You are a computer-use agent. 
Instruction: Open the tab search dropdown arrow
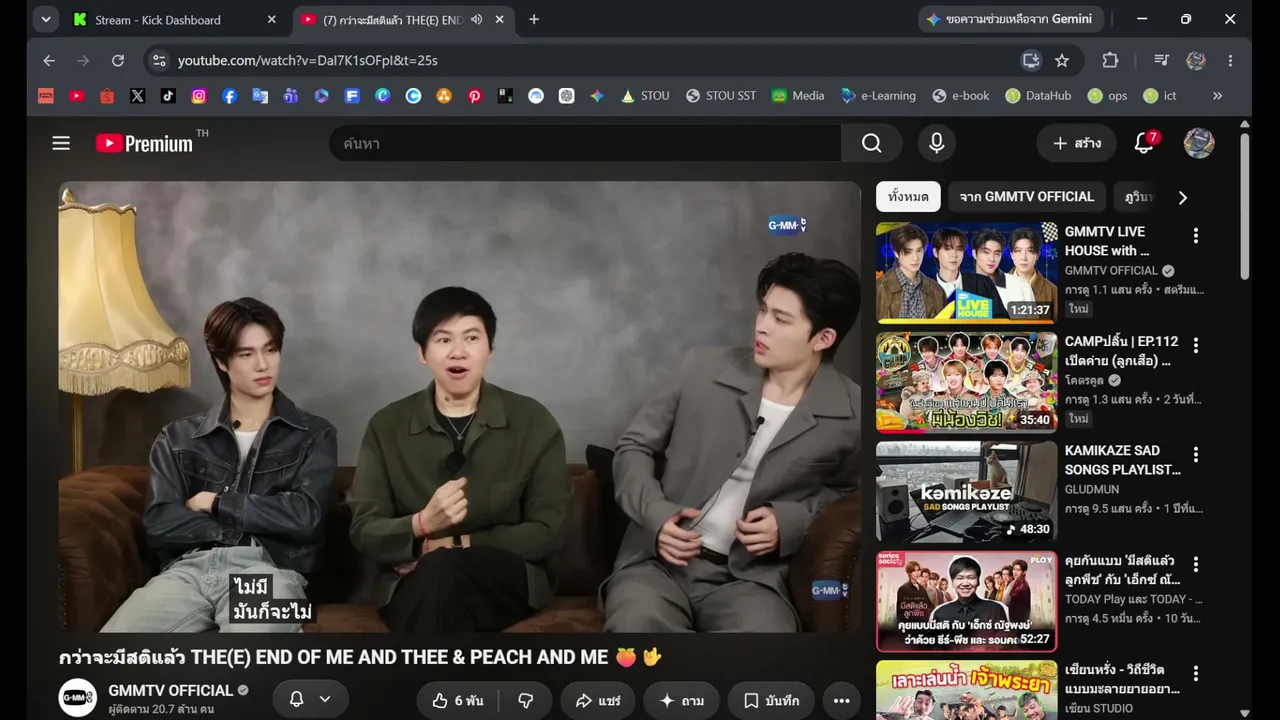coord(46,19)
